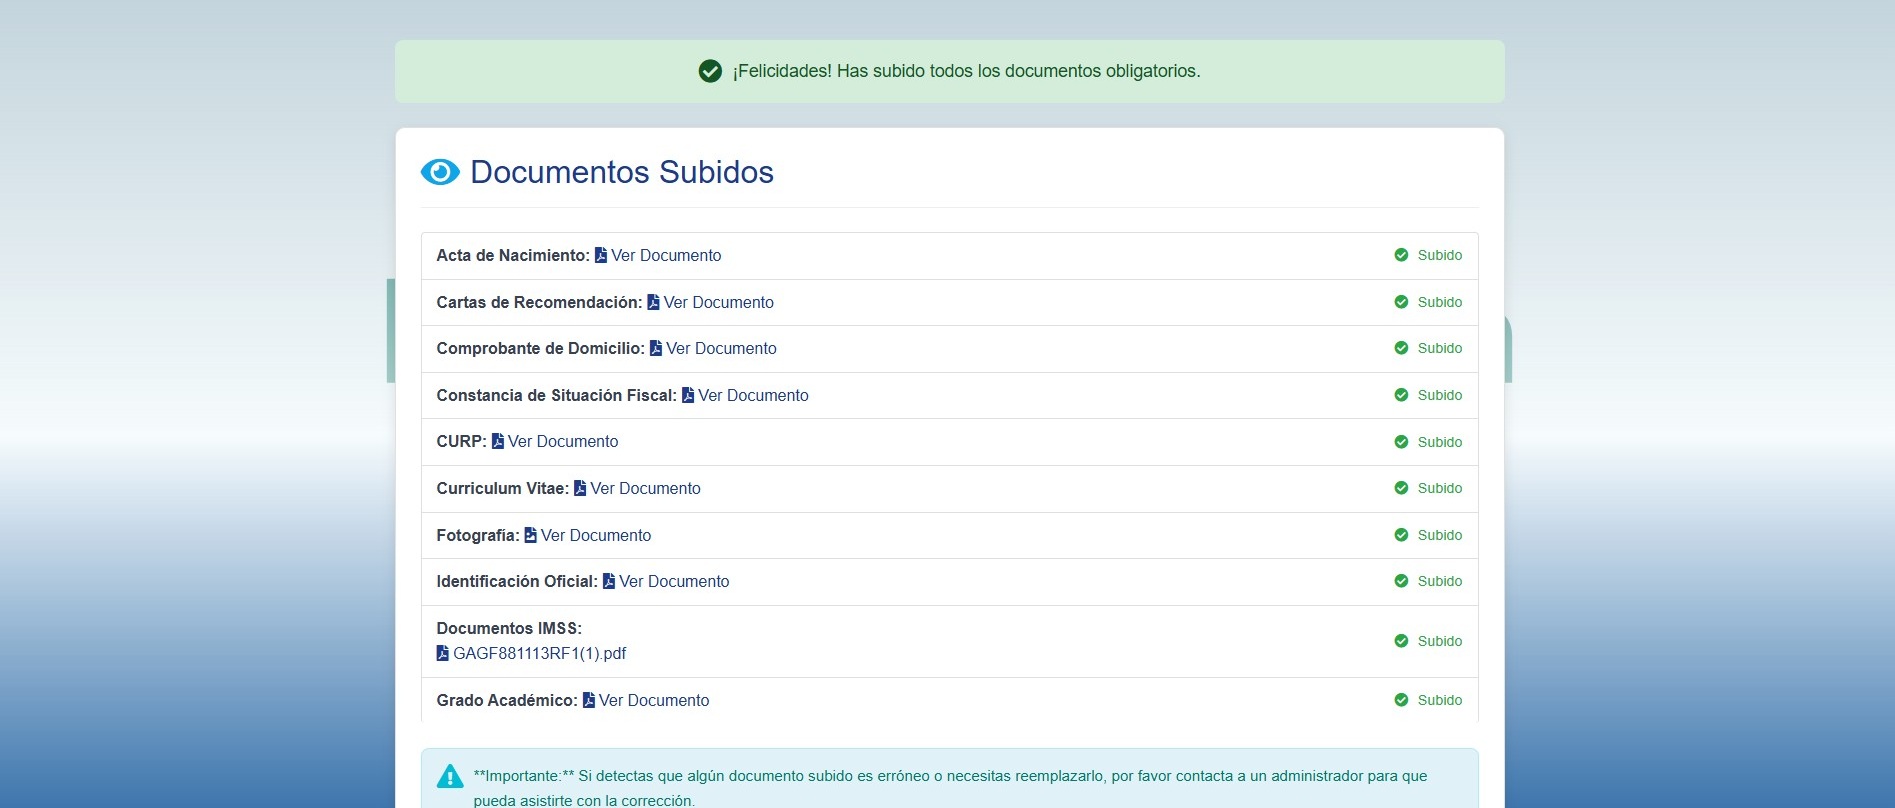Click green check icon in Curriculum Vitae row

(1401, 488)
